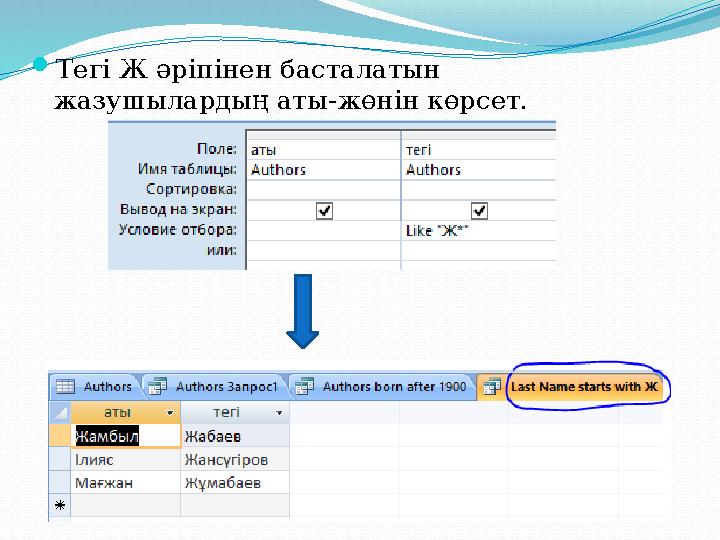The image size is (720, 540).
Task: Click the table icon on the Authors tab
Action: 65,387
